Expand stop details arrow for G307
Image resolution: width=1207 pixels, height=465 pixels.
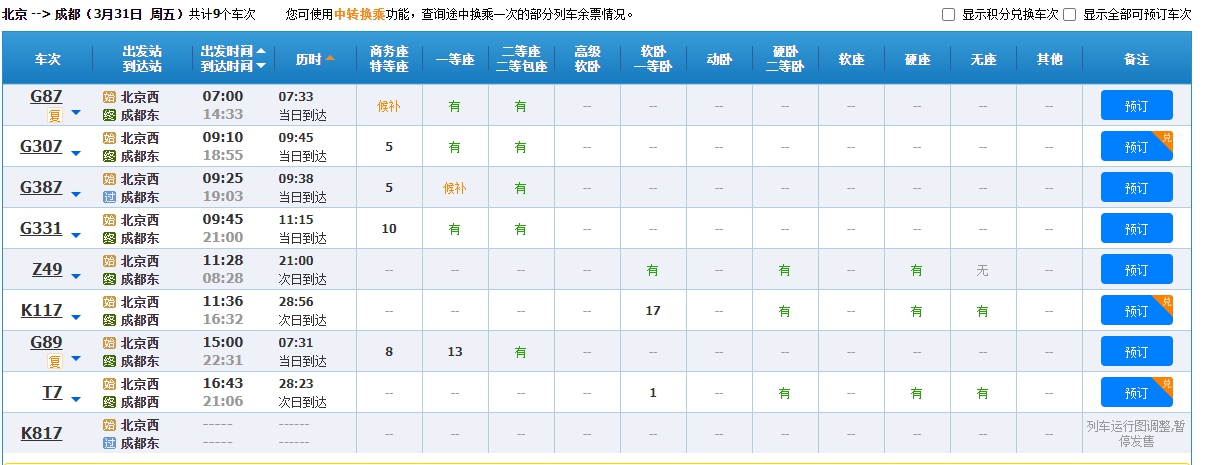pyautogui.click(x=75, y=153)
